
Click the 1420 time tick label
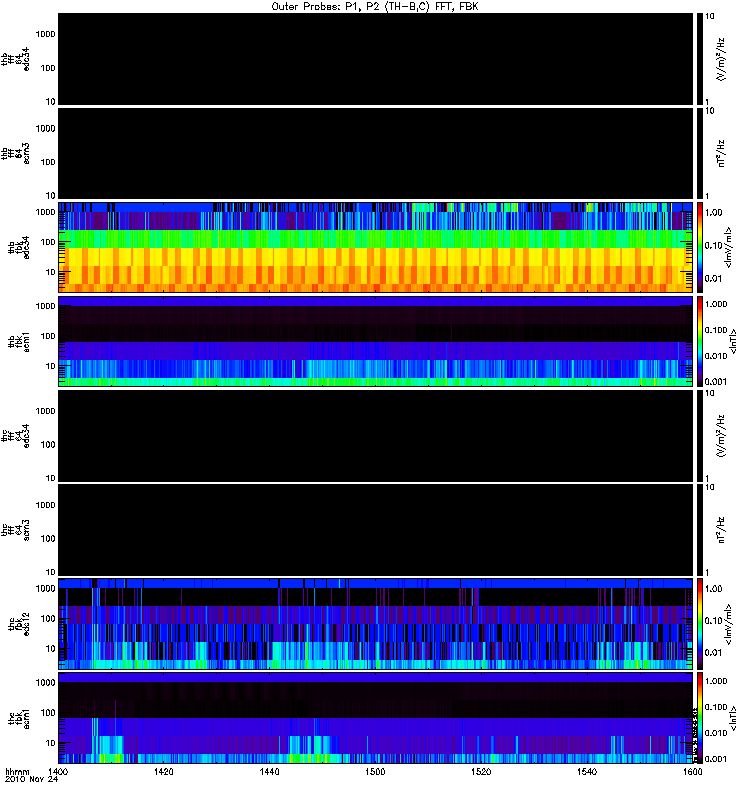coord(163,771)
